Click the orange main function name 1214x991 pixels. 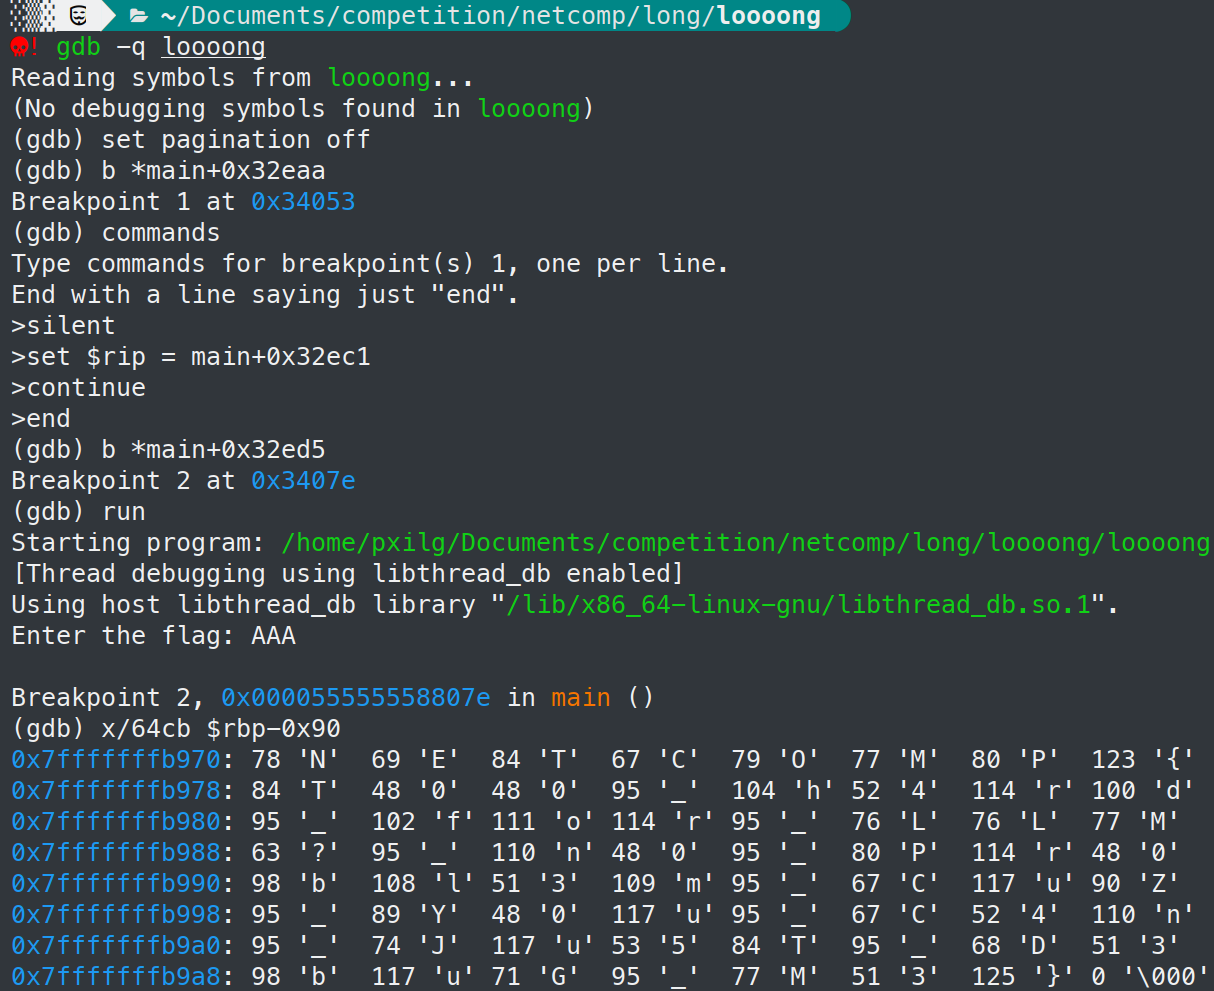(580, 697)
